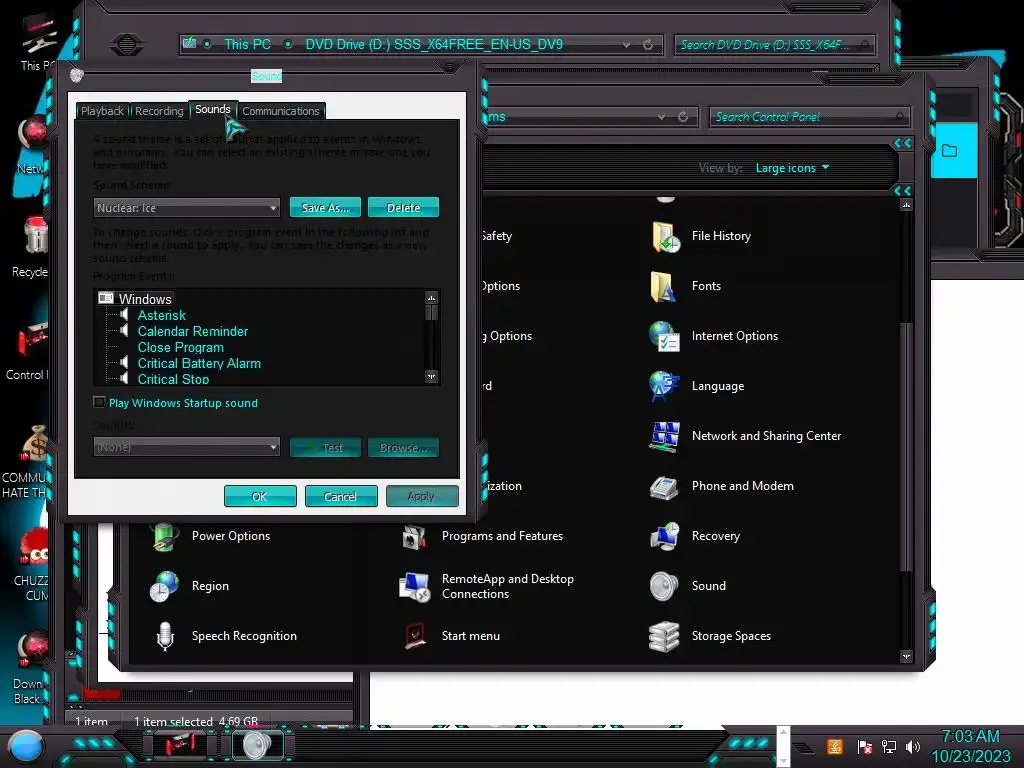Screen dimensions: 1024x768
Task: Click the Browse... button
Action: point(403,447)
